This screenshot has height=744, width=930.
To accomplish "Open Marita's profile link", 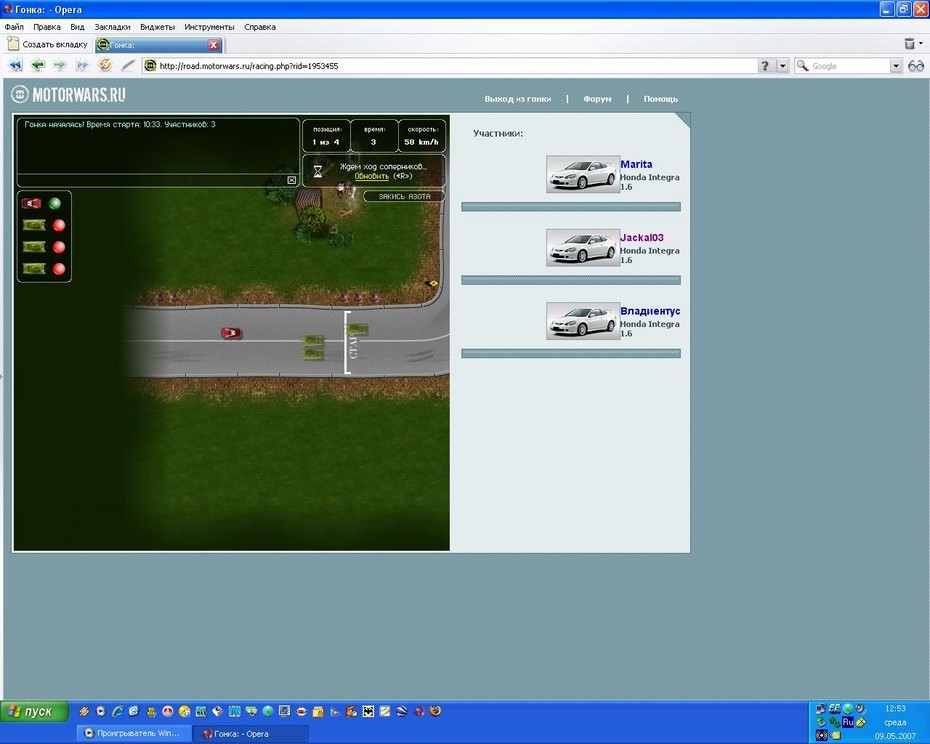I will pos(636,164).
